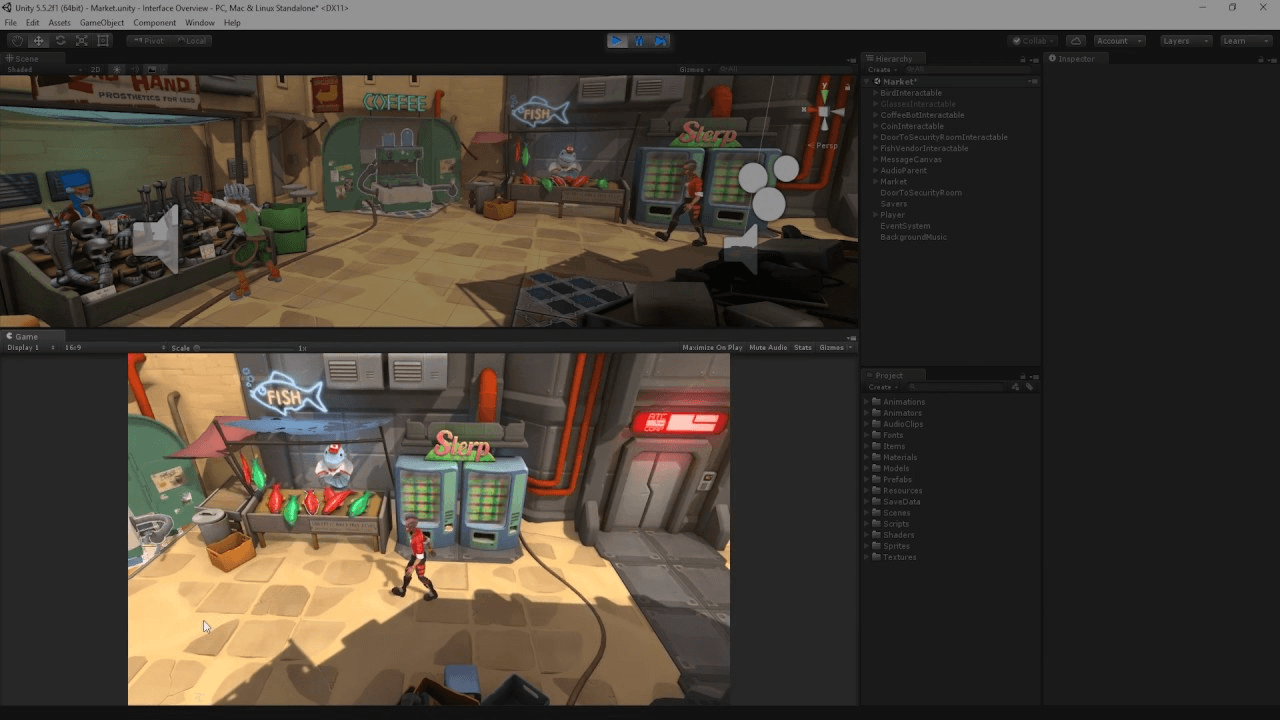Select the Scale tool in the toolbar
Screen dimensions: 1280x720
tap(81, 41)
